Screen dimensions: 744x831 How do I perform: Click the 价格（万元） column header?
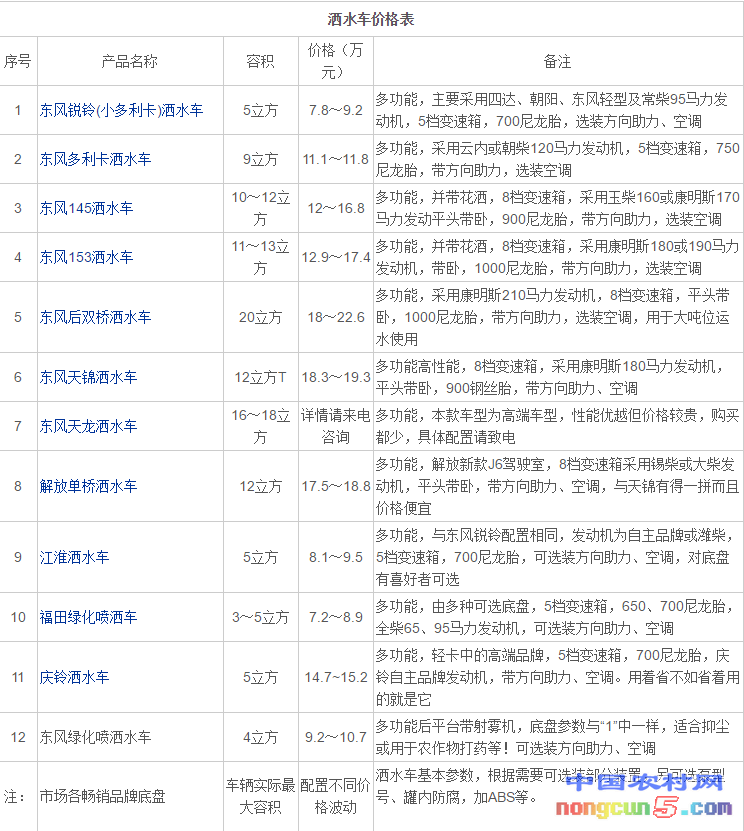click(335, 61)
